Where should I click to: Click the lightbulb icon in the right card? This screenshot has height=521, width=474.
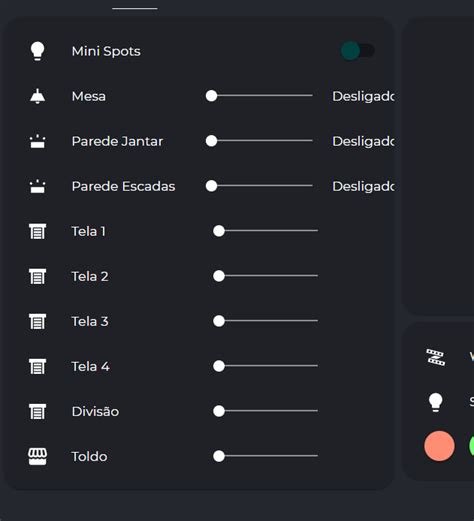(x=436, y=402)
